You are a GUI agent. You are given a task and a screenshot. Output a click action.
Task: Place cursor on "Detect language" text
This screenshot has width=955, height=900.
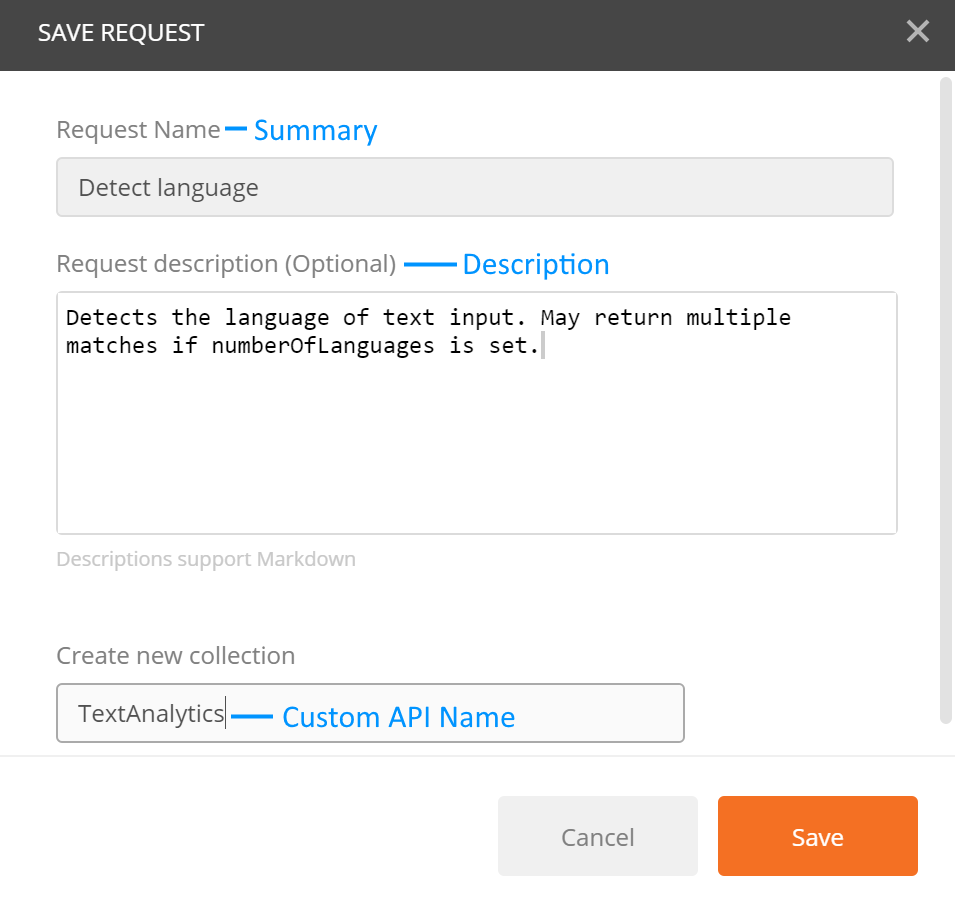point(168,188)
